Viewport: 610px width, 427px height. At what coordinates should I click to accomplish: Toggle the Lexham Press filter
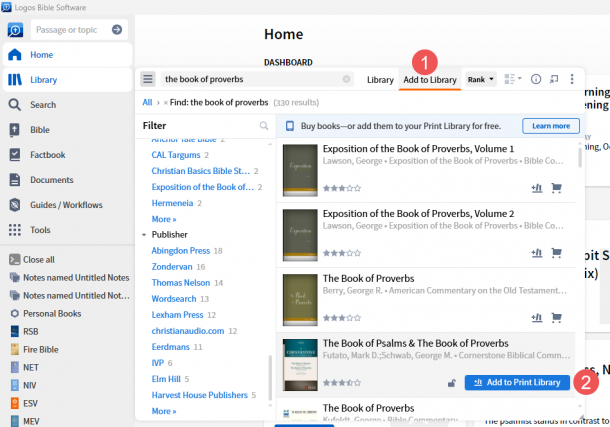178,315
